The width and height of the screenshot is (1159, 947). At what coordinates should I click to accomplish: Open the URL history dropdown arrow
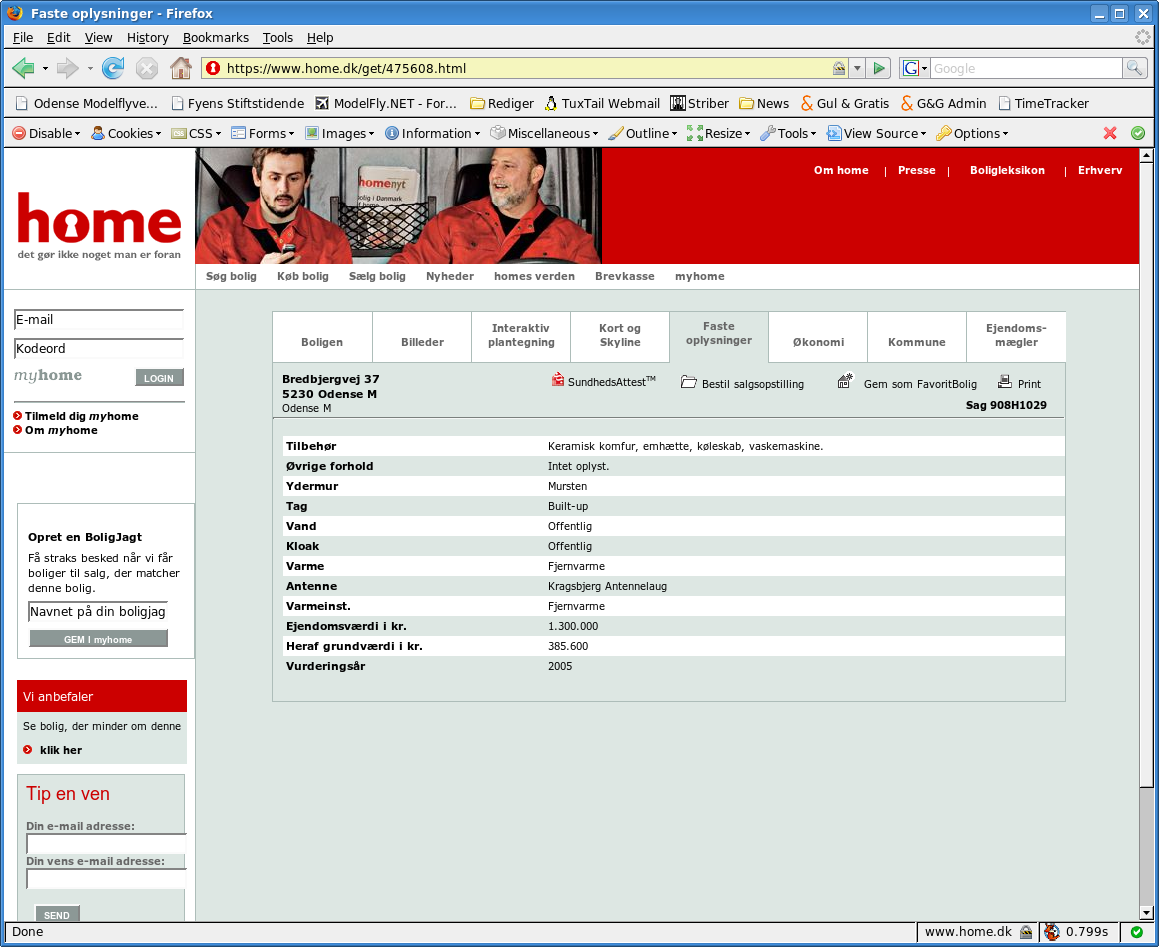click(857, 68)
